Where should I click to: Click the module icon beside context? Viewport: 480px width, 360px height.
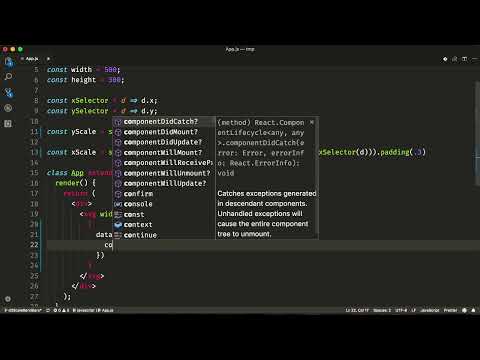[118, 225]
